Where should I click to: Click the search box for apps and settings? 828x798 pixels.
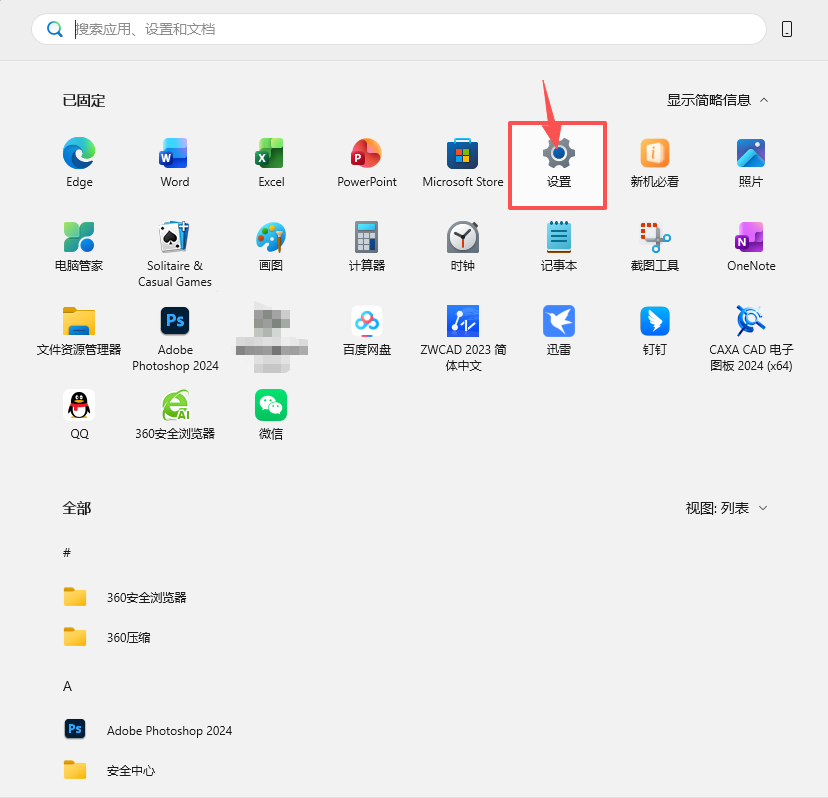pos(399,29)
